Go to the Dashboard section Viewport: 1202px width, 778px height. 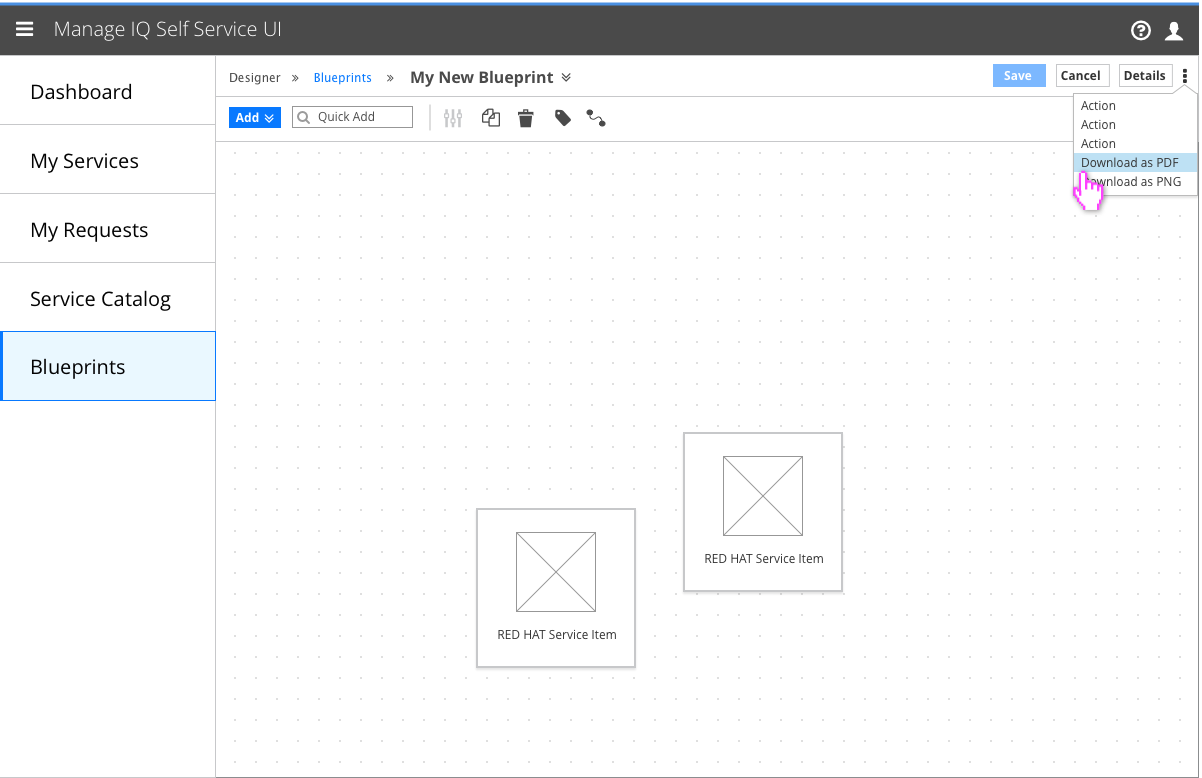point(82,91)
